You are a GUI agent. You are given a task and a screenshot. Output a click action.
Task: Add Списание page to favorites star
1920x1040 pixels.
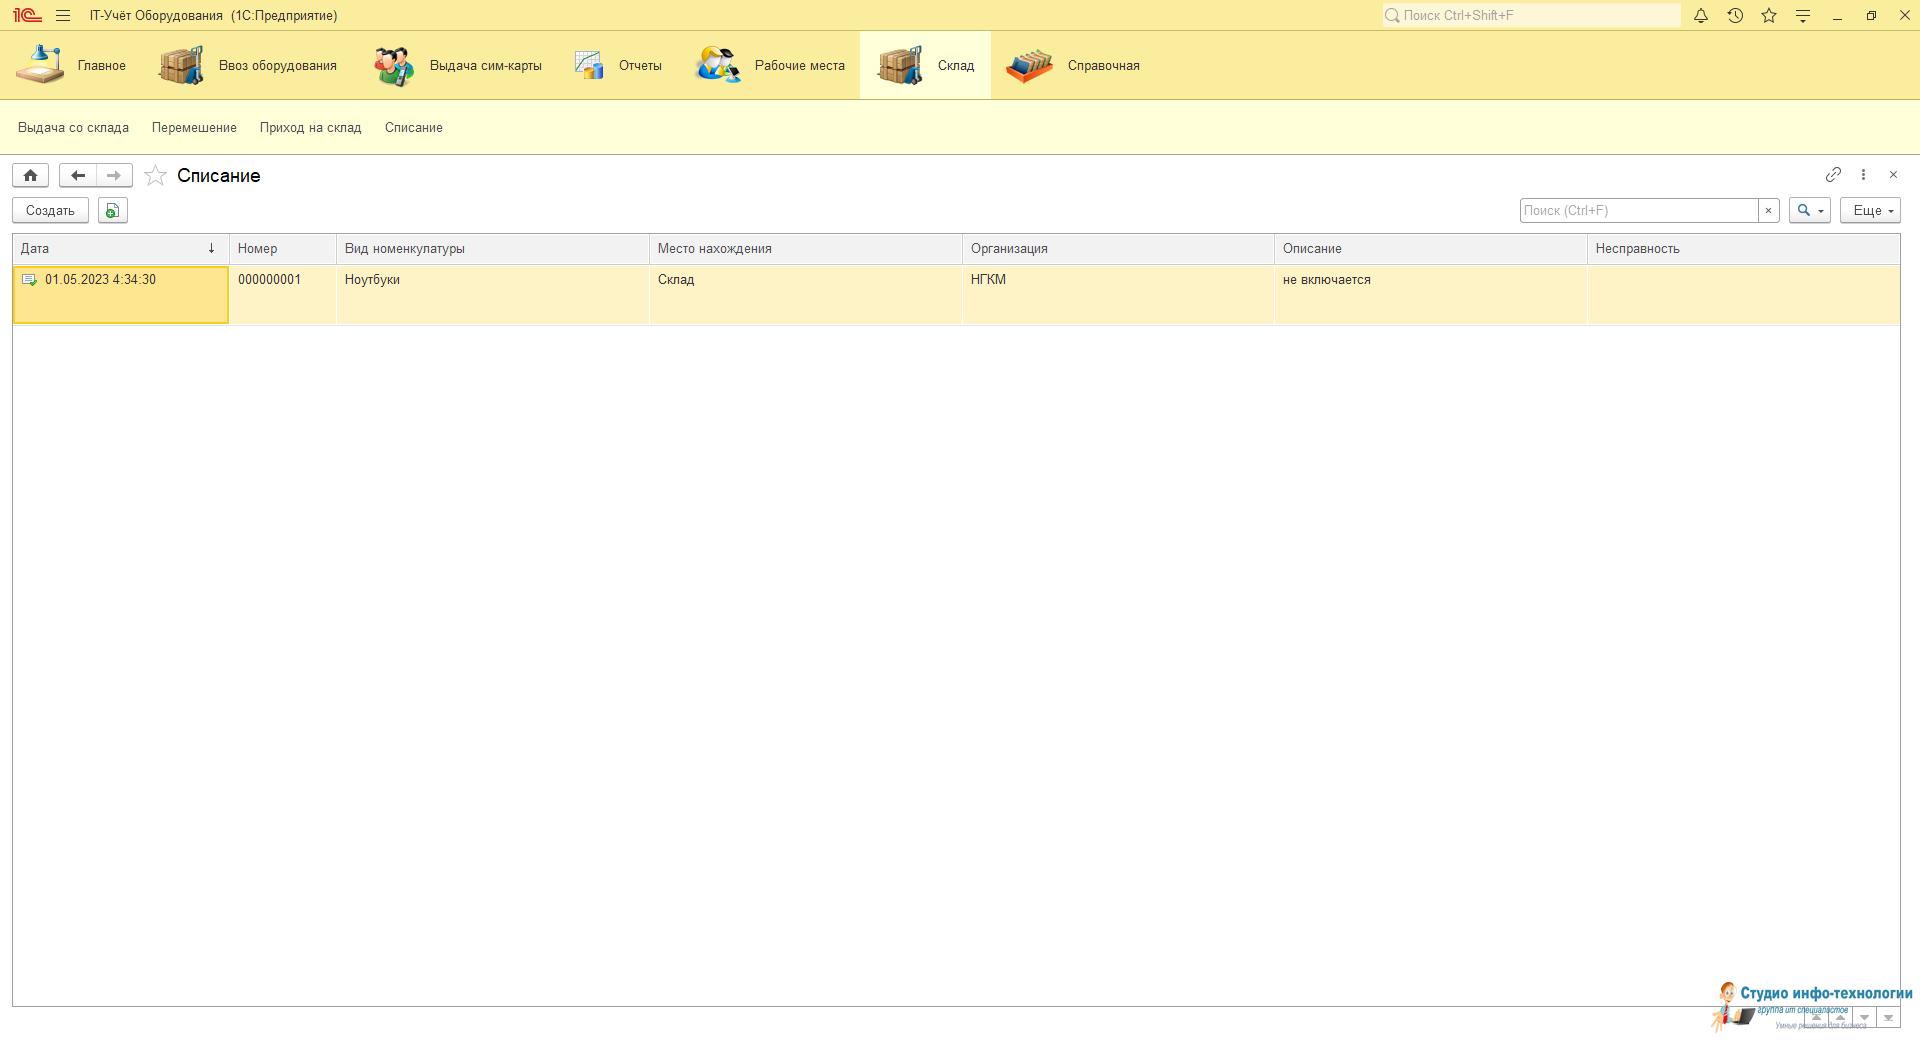click(155, 176)
